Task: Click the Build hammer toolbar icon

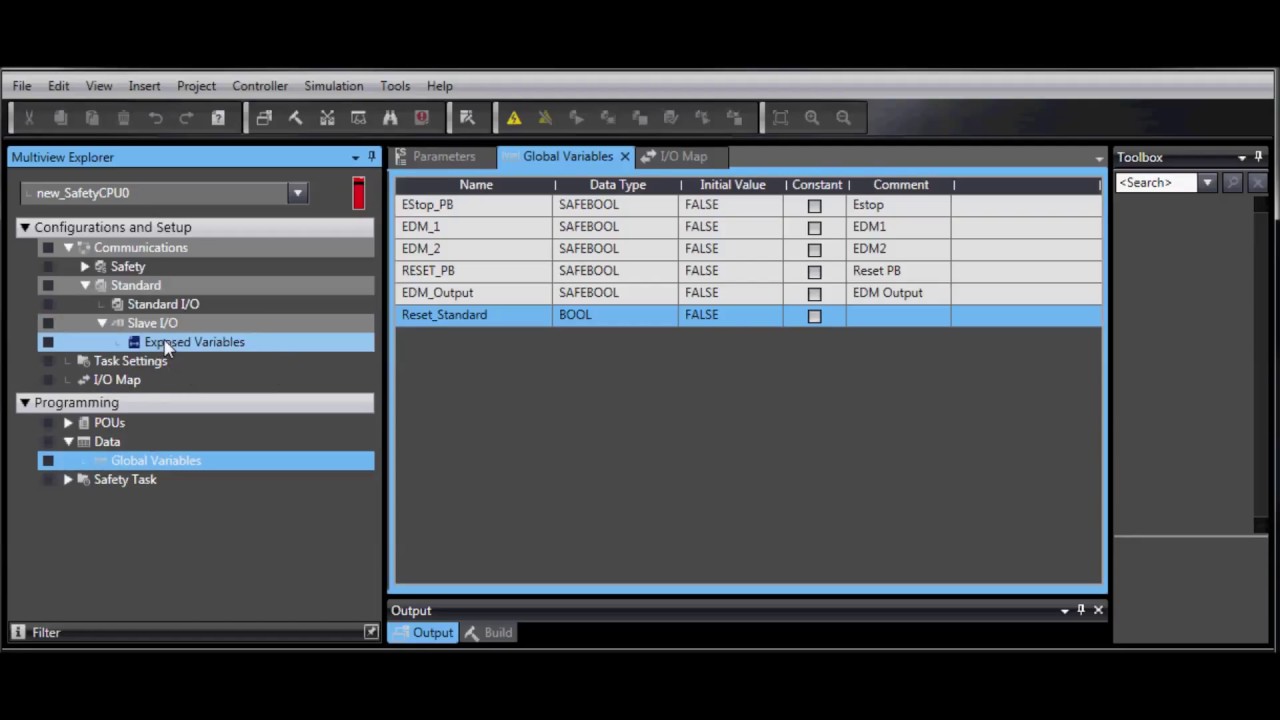Action: 295,118
